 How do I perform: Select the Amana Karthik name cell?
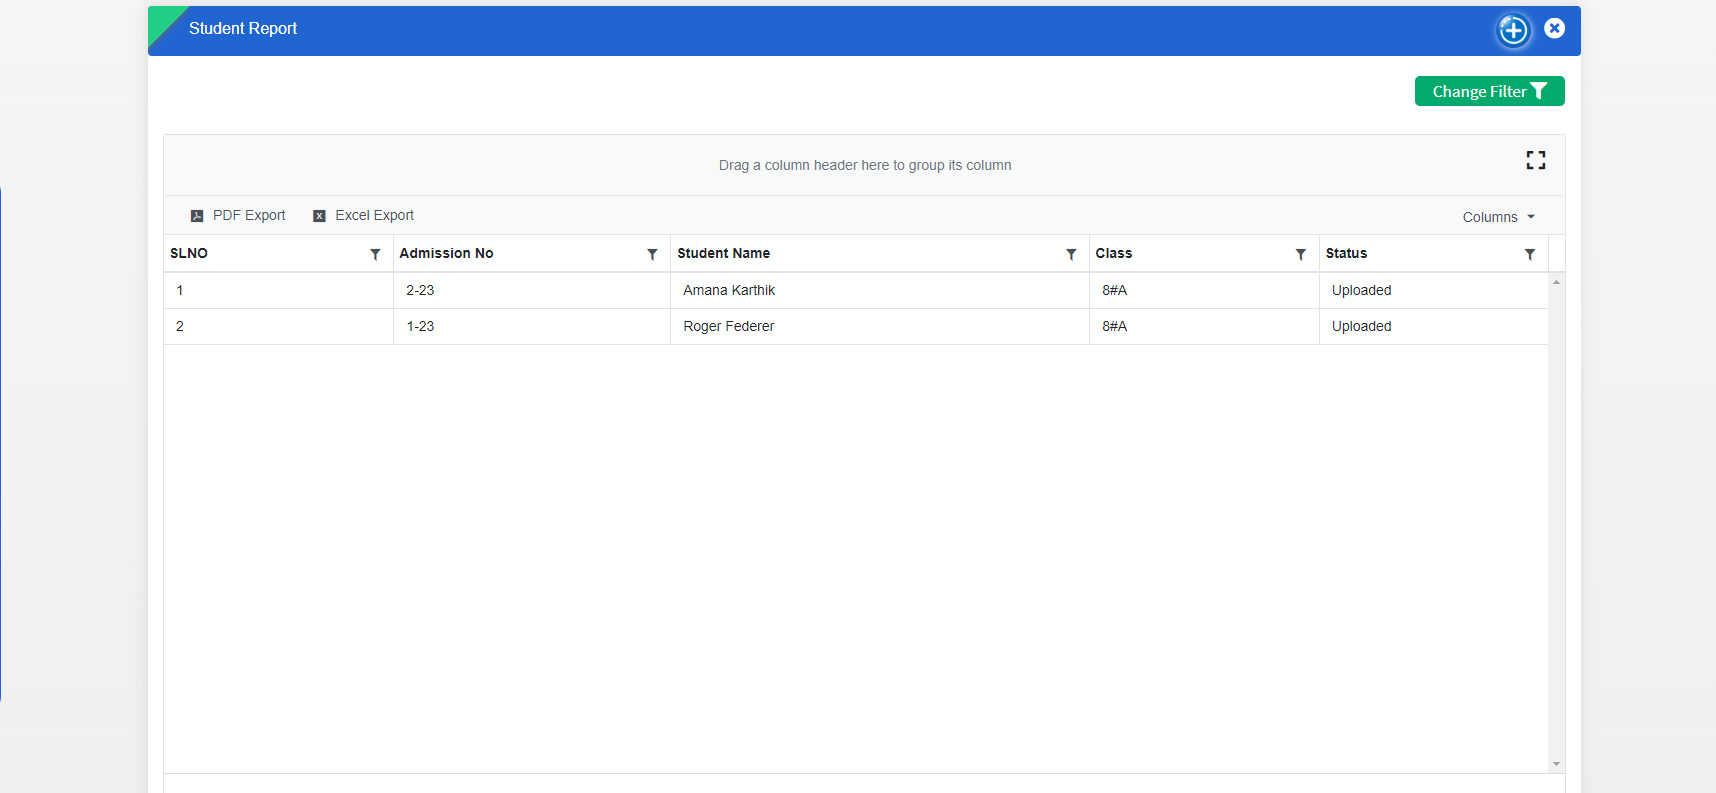click(880, 290)
